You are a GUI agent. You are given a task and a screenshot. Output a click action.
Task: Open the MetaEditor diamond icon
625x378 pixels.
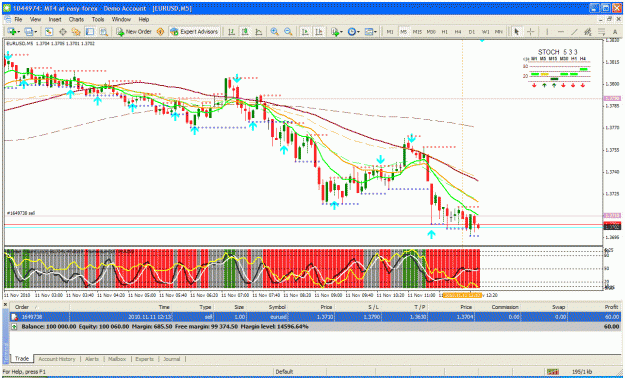(161, 32)
